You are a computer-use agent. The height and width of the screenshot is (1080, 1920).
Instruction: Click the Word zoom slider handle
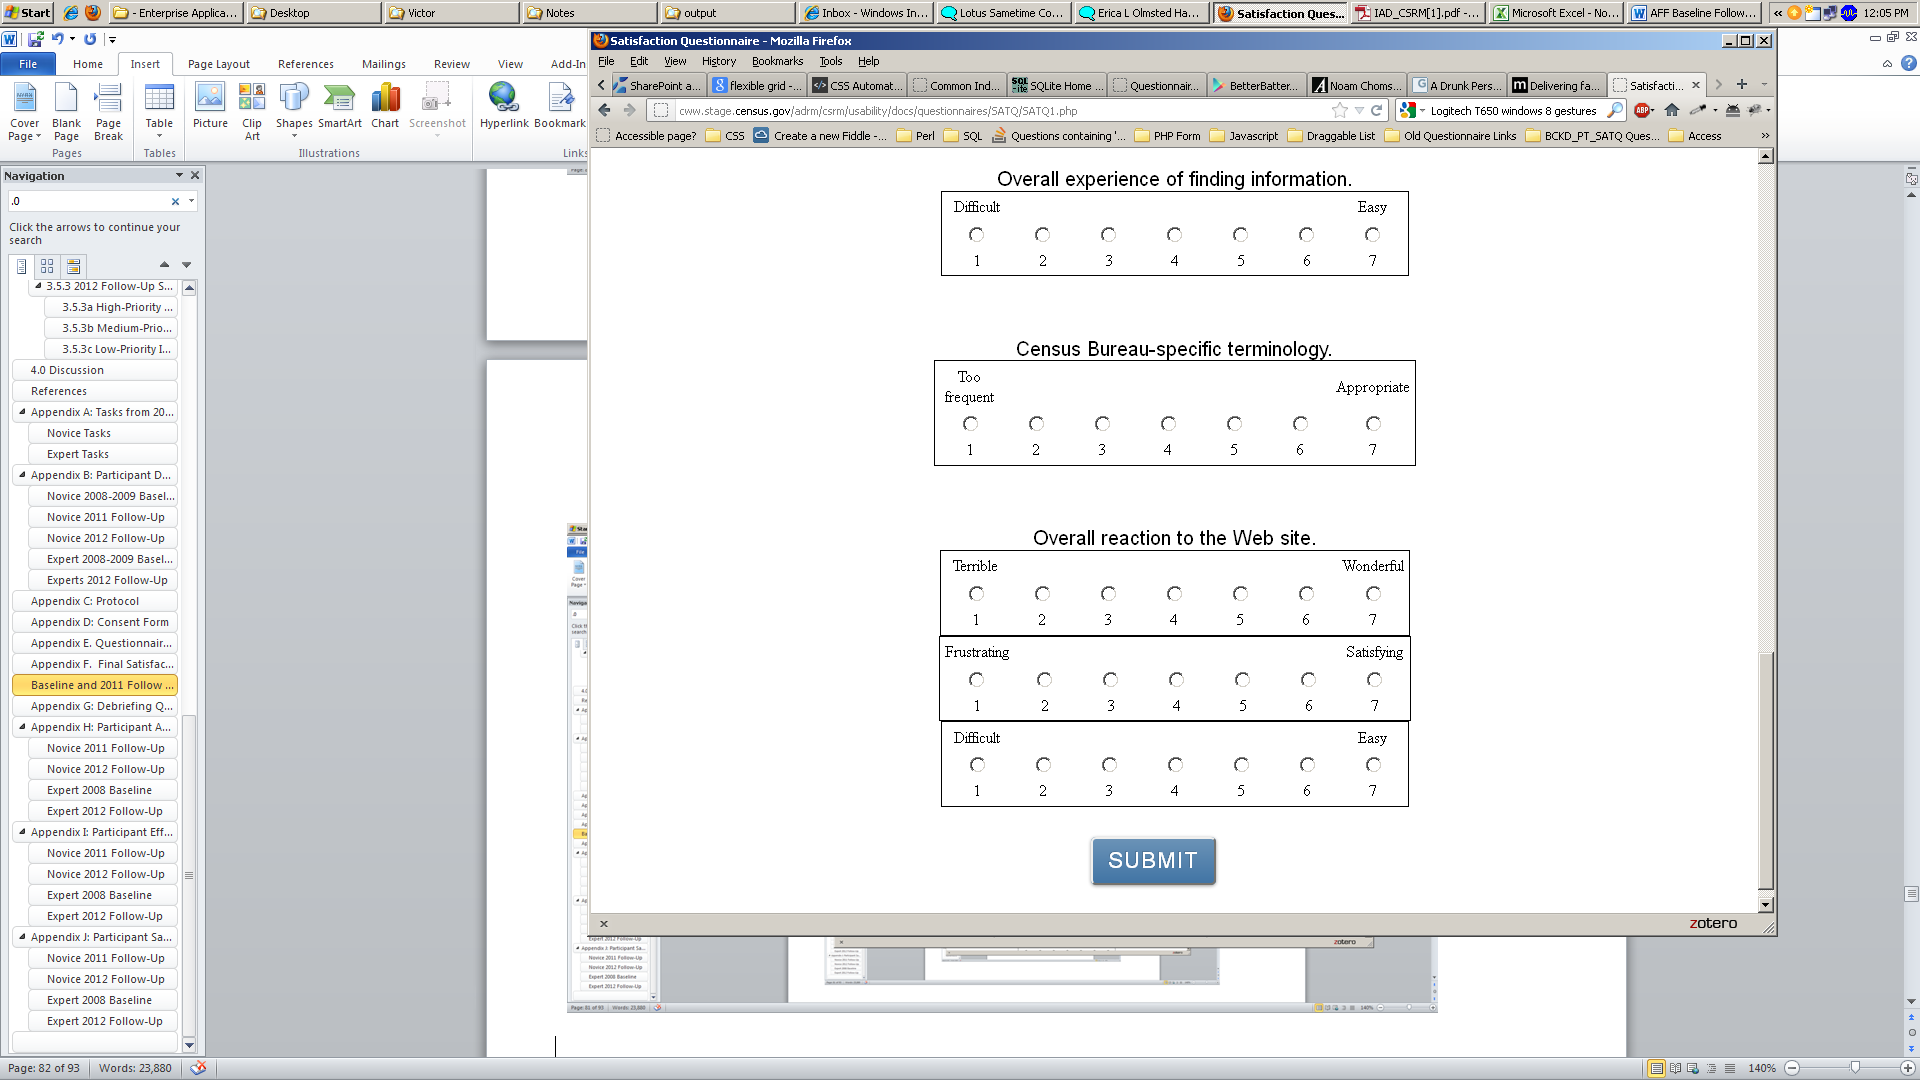coord(1855,1068)
